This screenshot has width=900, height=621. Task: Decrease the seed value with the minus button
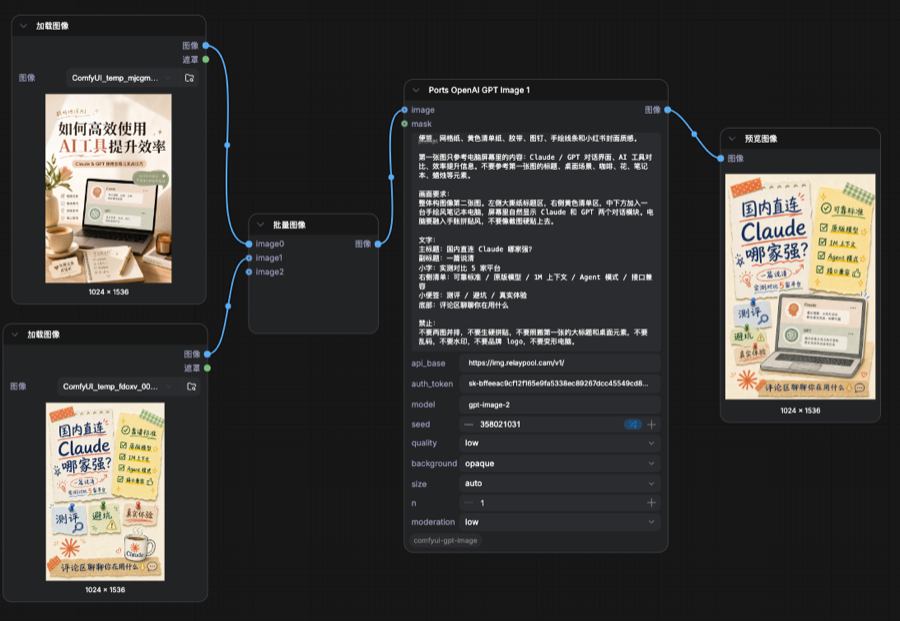[469, 425]
